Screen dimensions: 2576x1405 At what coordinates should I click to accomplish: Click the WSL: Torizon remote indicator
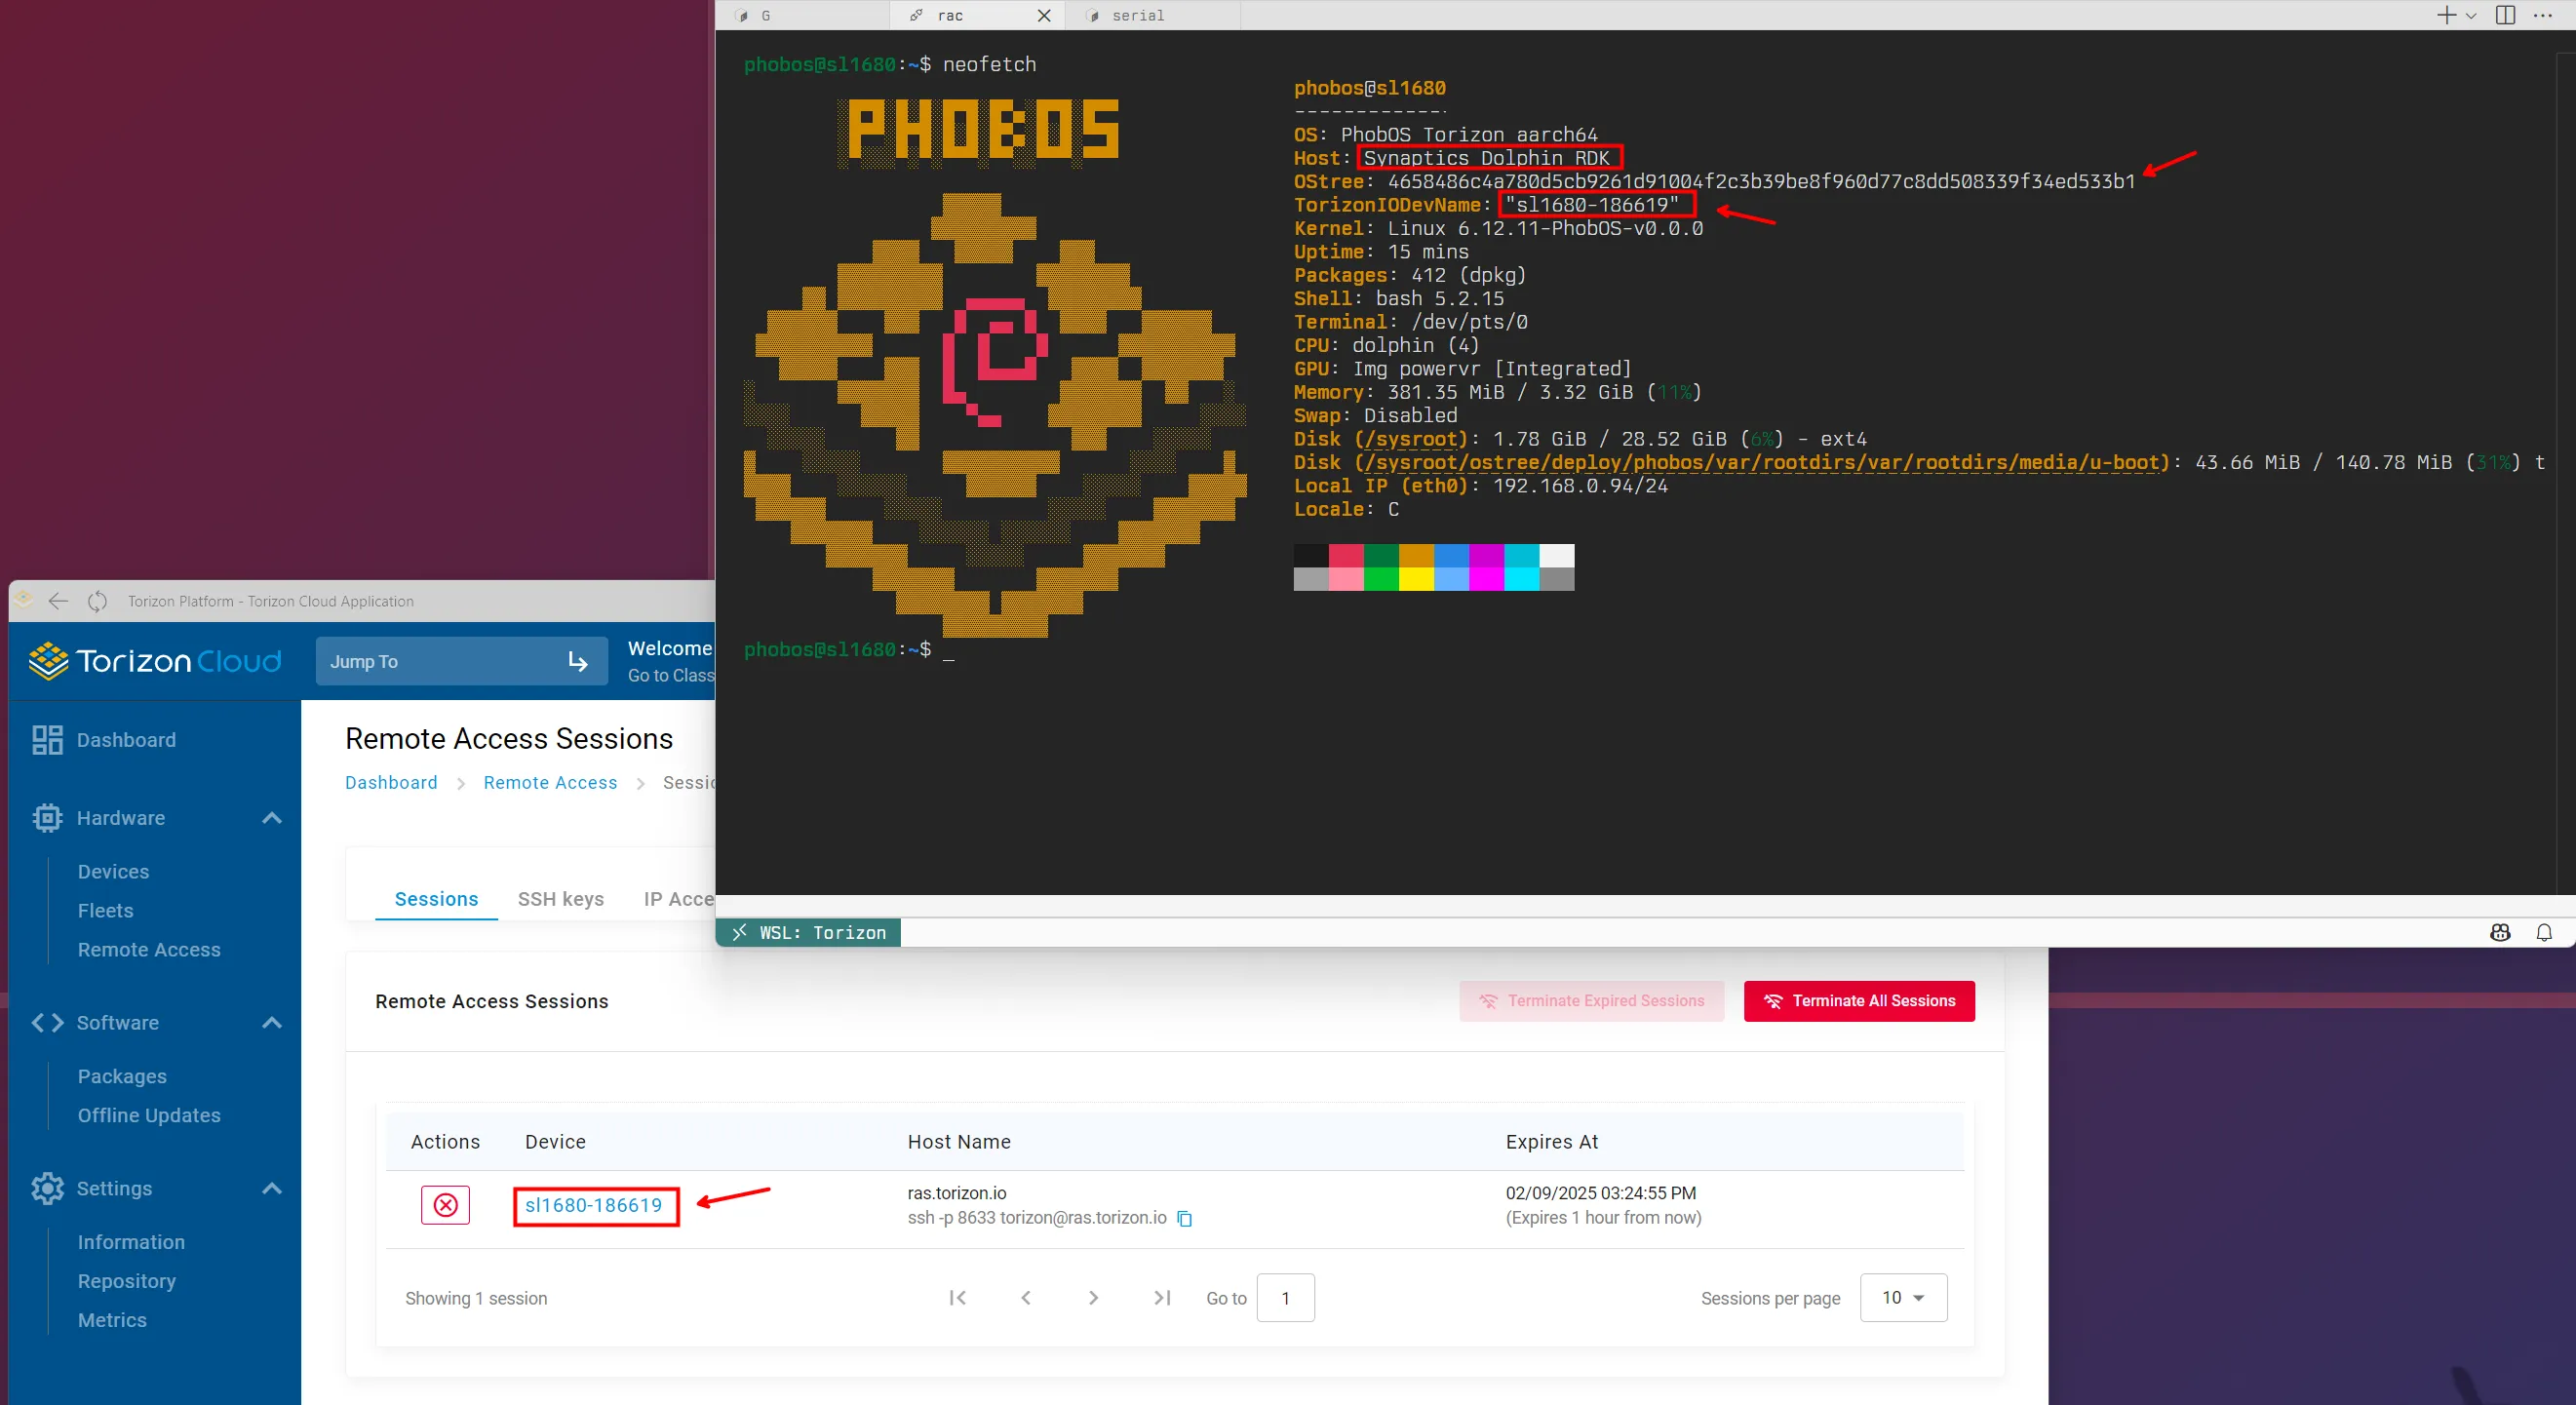coord(808,933)
